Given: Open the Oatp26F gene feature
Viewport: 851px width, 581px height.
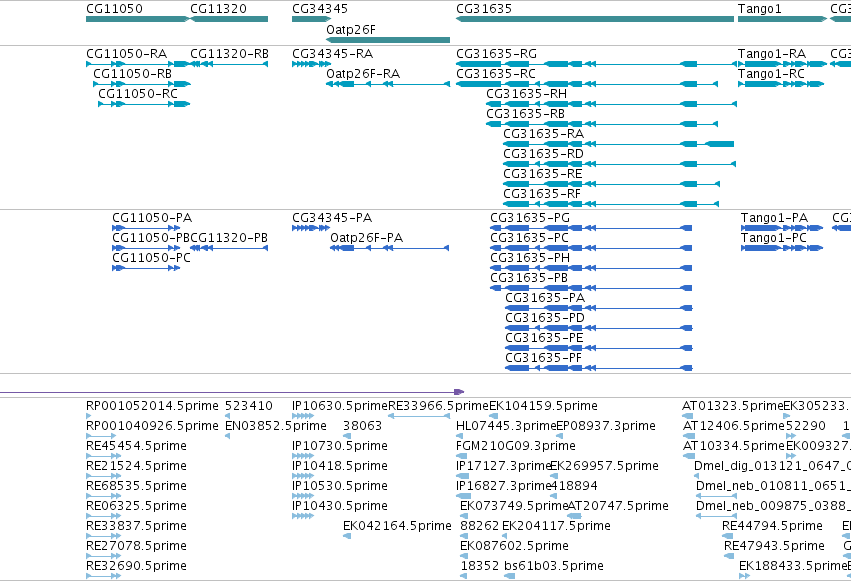Looking at the screenshot, I should tap(388, 40).
